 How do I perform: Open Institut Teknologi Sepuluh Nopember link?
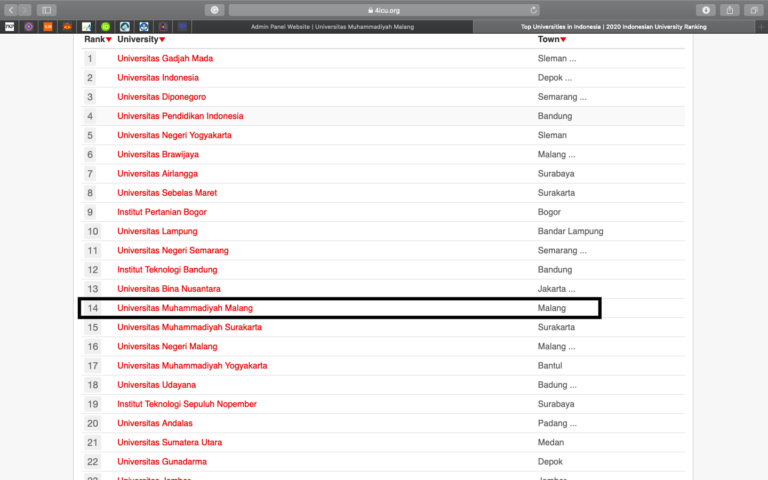[x=187, y=404]
